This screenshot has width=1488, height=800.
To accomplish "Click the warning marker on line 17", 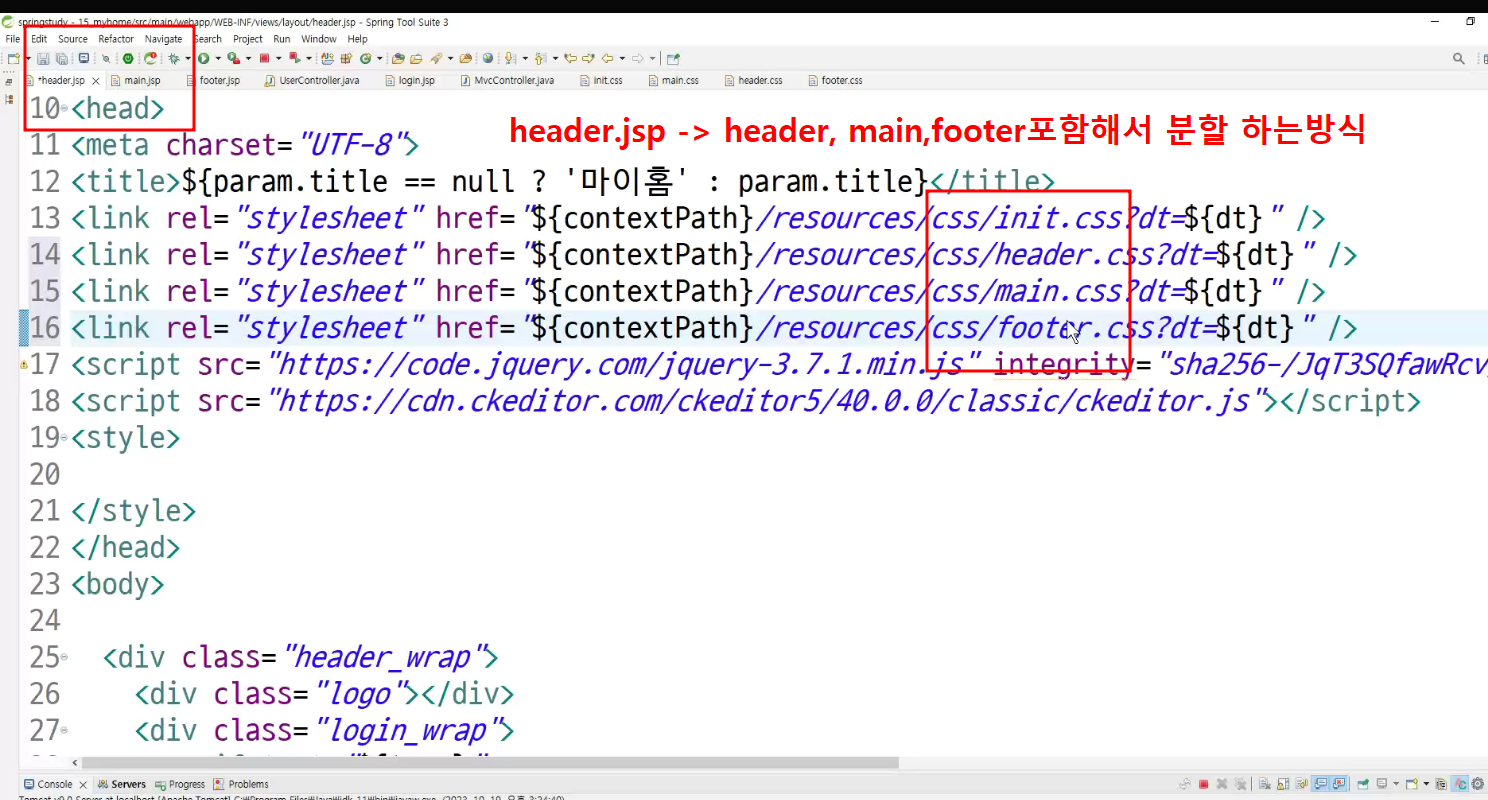I will pos(25,366).
